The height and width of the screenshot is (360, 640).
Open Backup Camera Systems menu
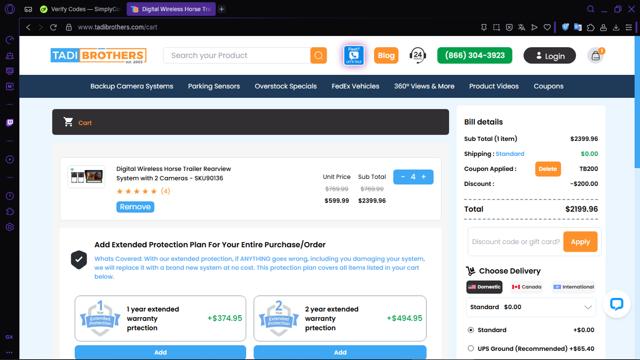[x=131, y=86]
